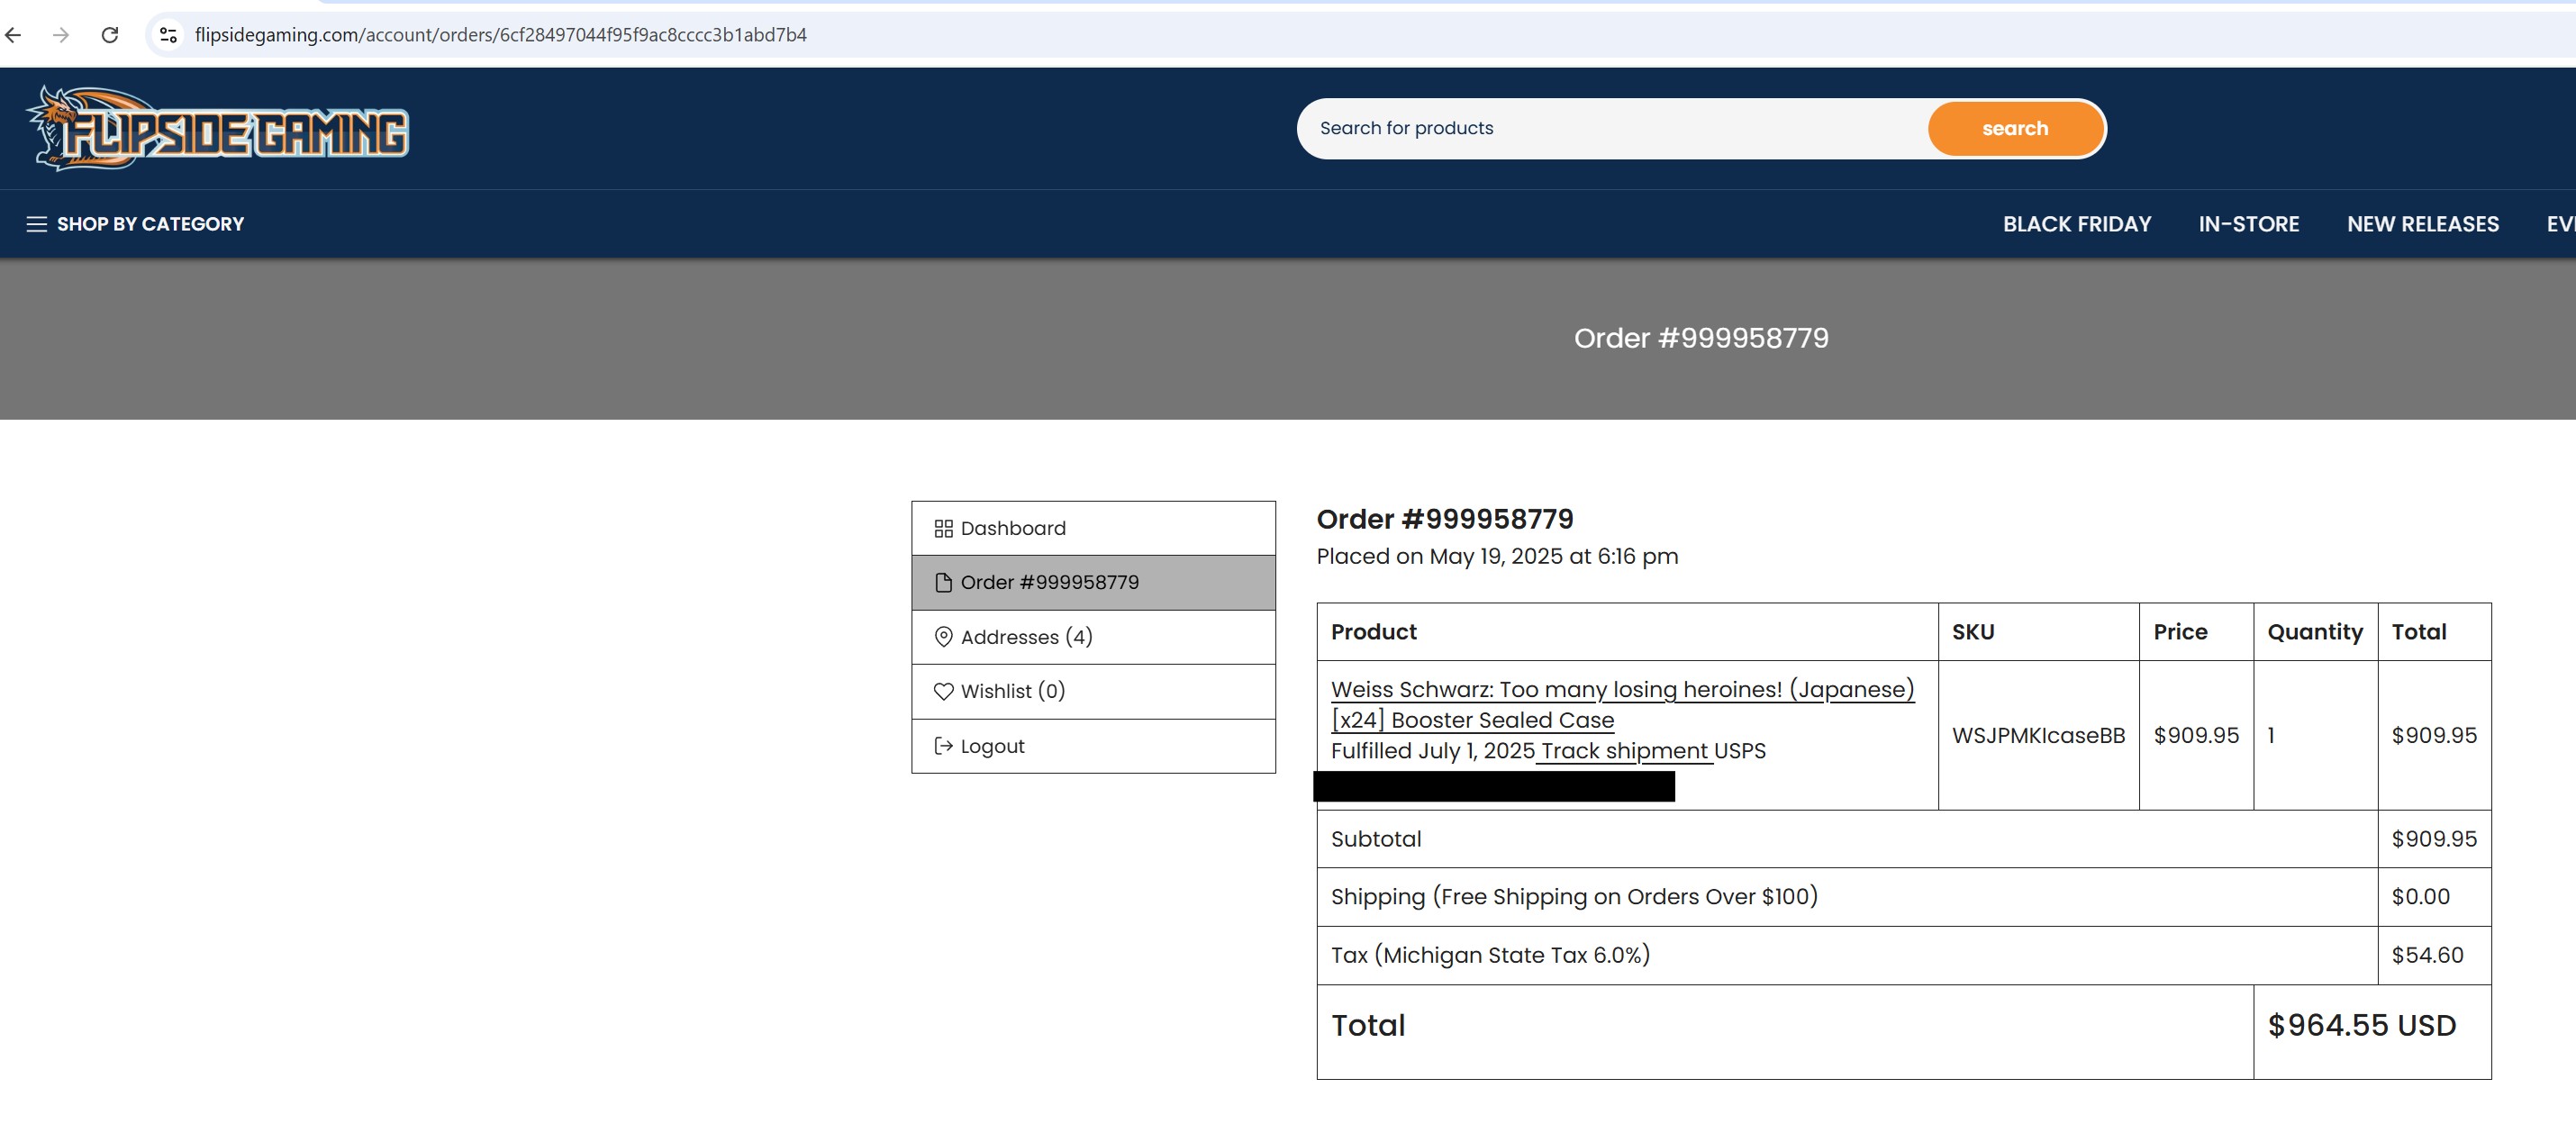The image size is (2576, 1133).
Task: Go to New Releases page
Action: (2422, 224)
